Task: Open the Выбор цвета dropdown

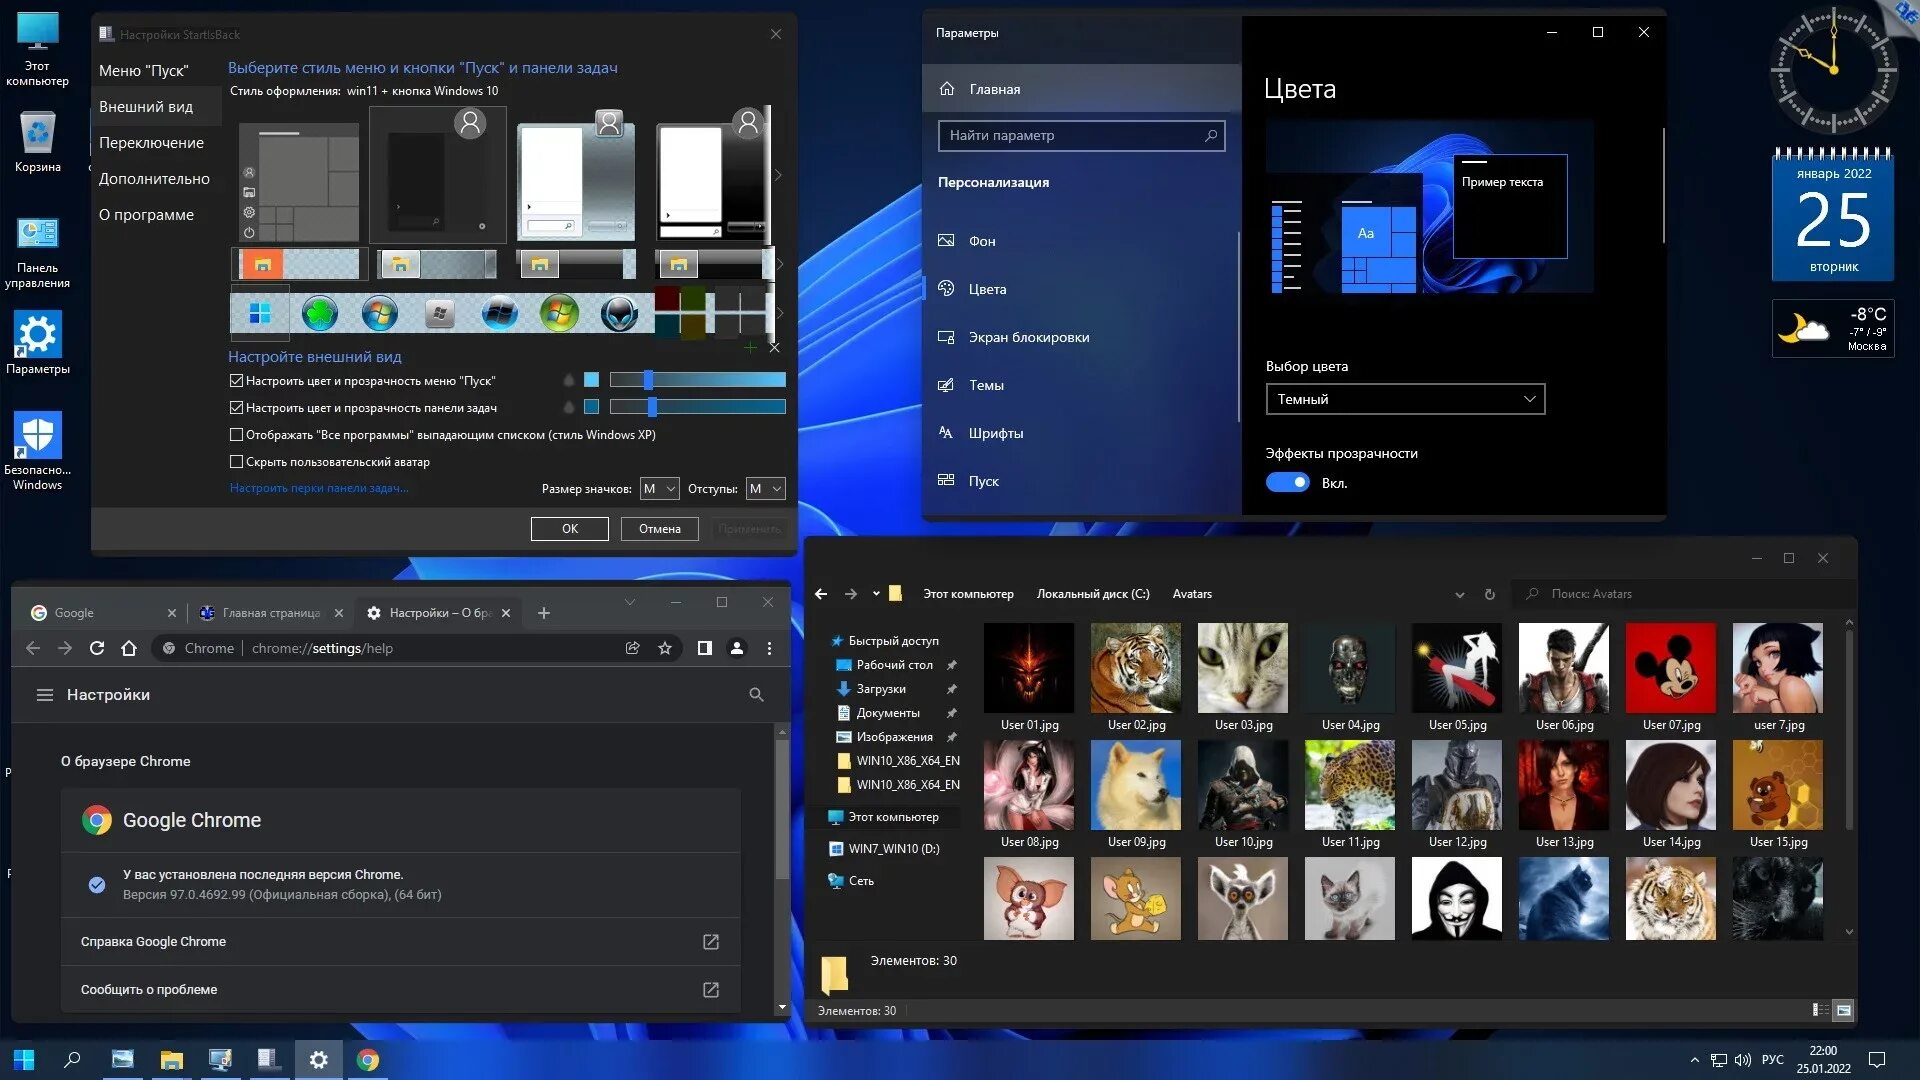Action: (x=1404, y=399)
